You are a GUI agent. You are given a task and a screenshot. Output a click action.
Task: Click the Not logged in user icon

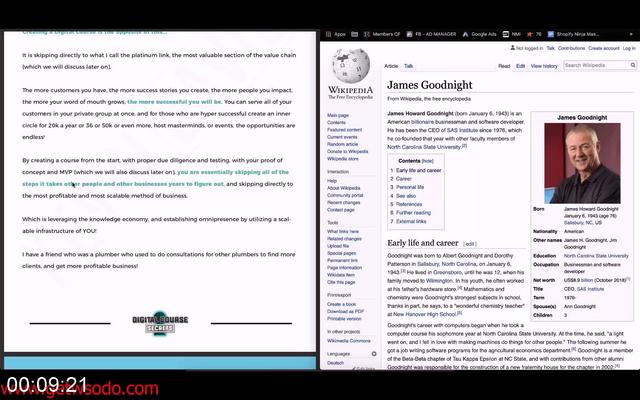point(513,48)
